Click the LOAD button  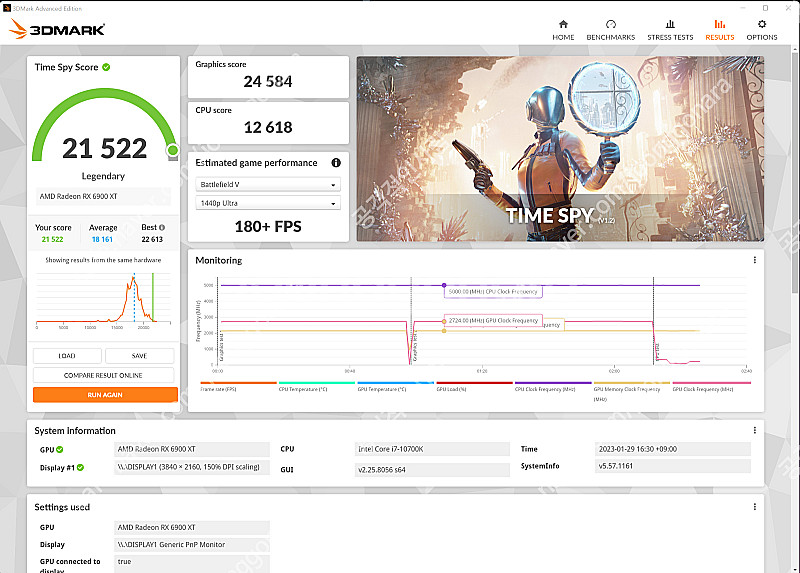pyautogui.click(x=67, y=356)
